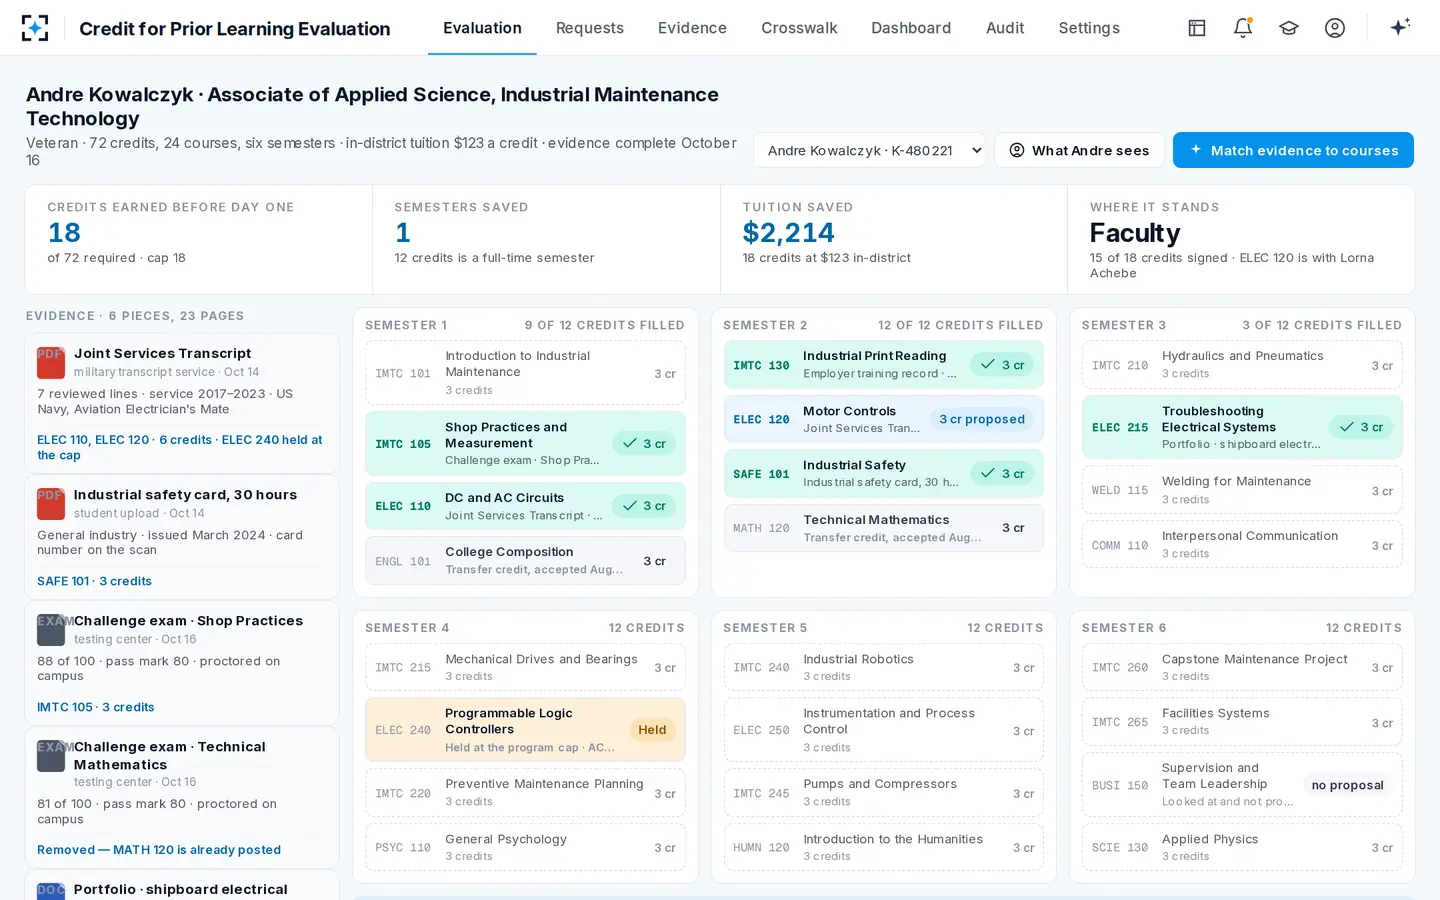Select the IMTC 220 Preventive Maintenance Planning card

coord(525,793)
